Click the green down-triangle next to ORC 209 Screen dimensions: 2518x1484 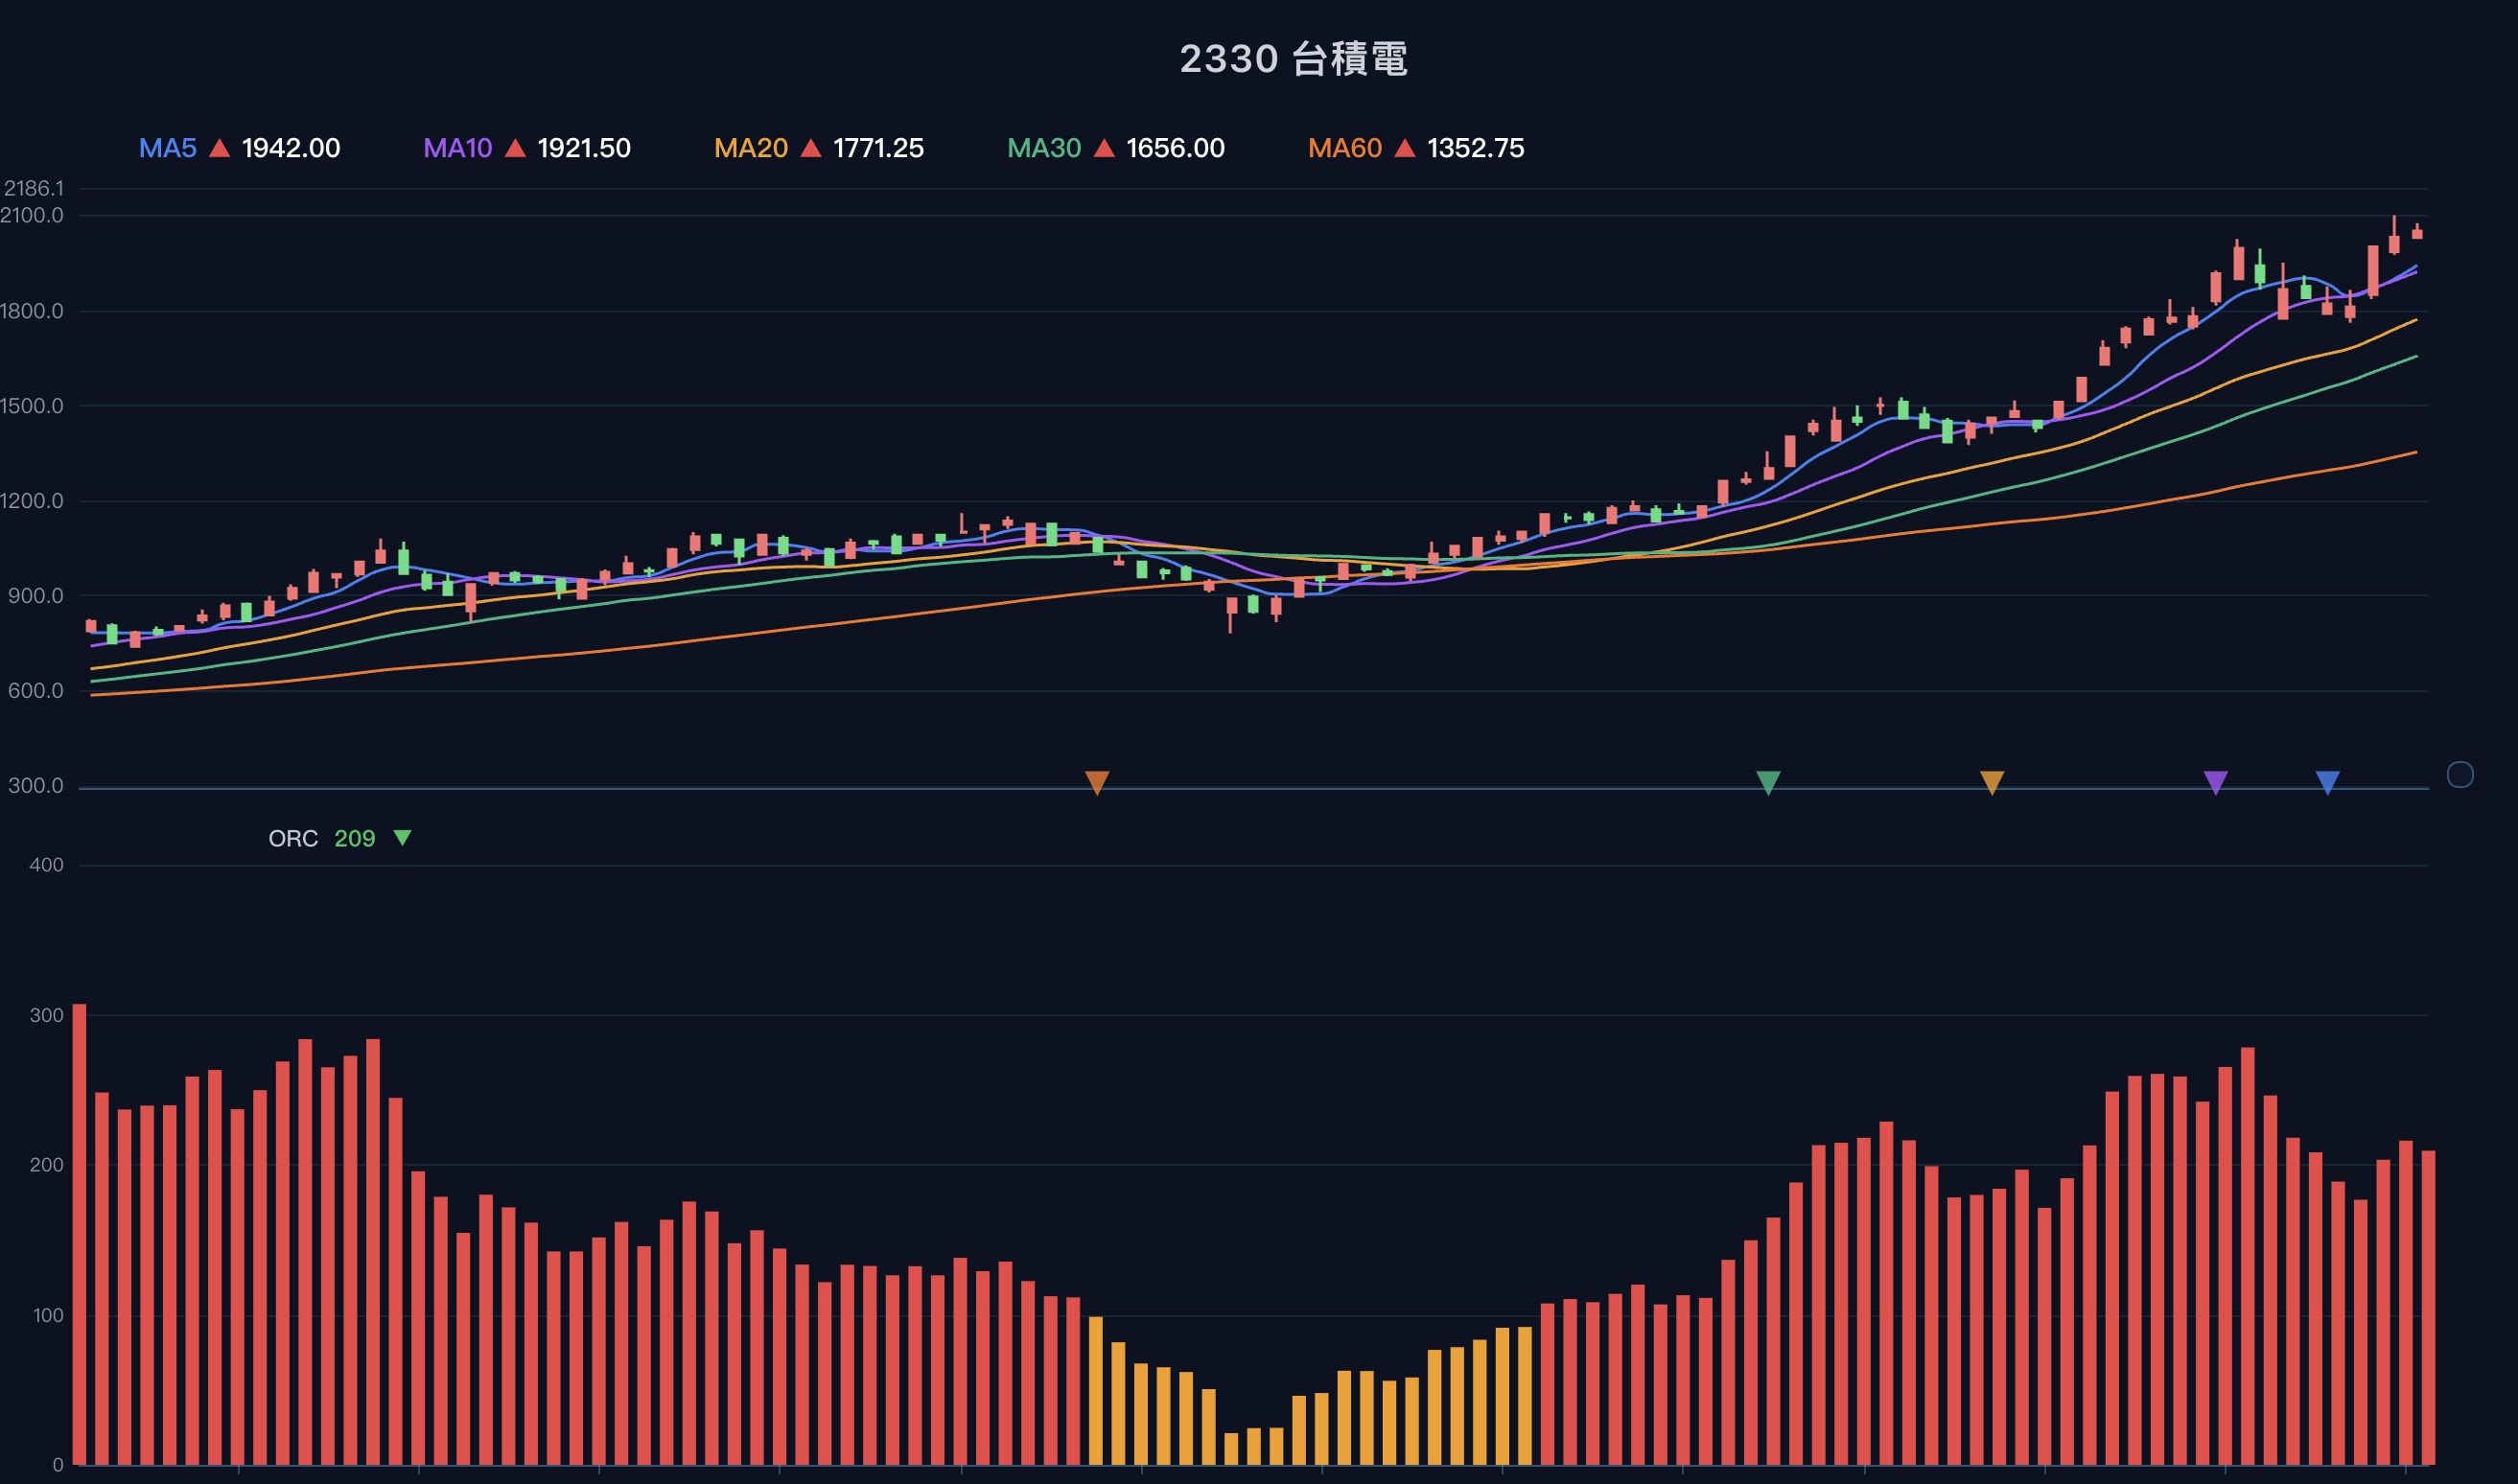click(402, 838)
